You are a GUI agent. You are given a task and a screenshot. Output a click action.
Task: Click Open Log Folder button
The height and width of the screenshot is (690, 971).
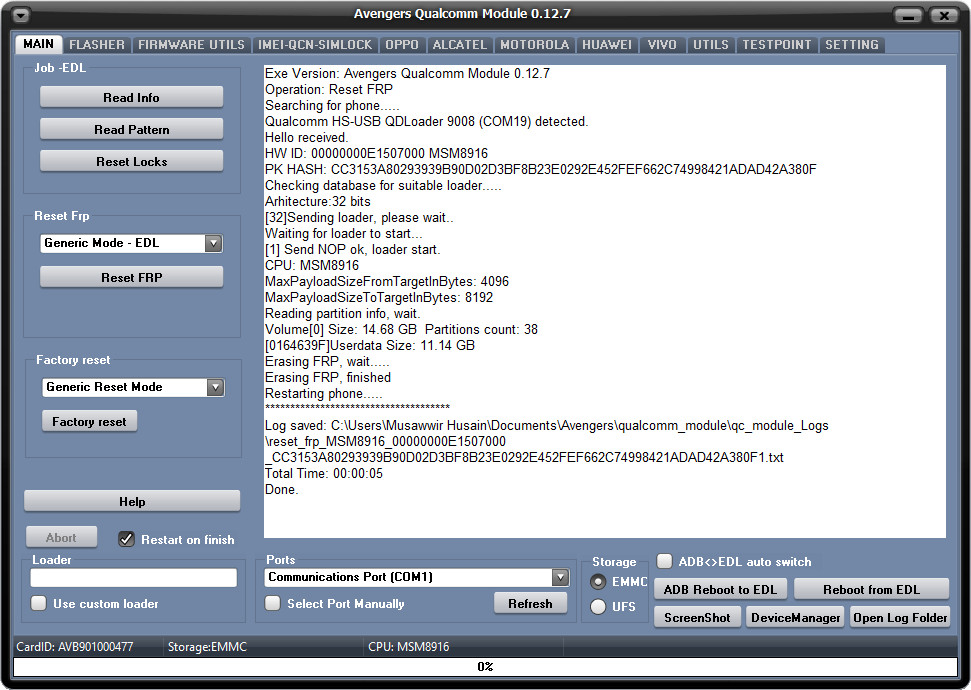900,618
